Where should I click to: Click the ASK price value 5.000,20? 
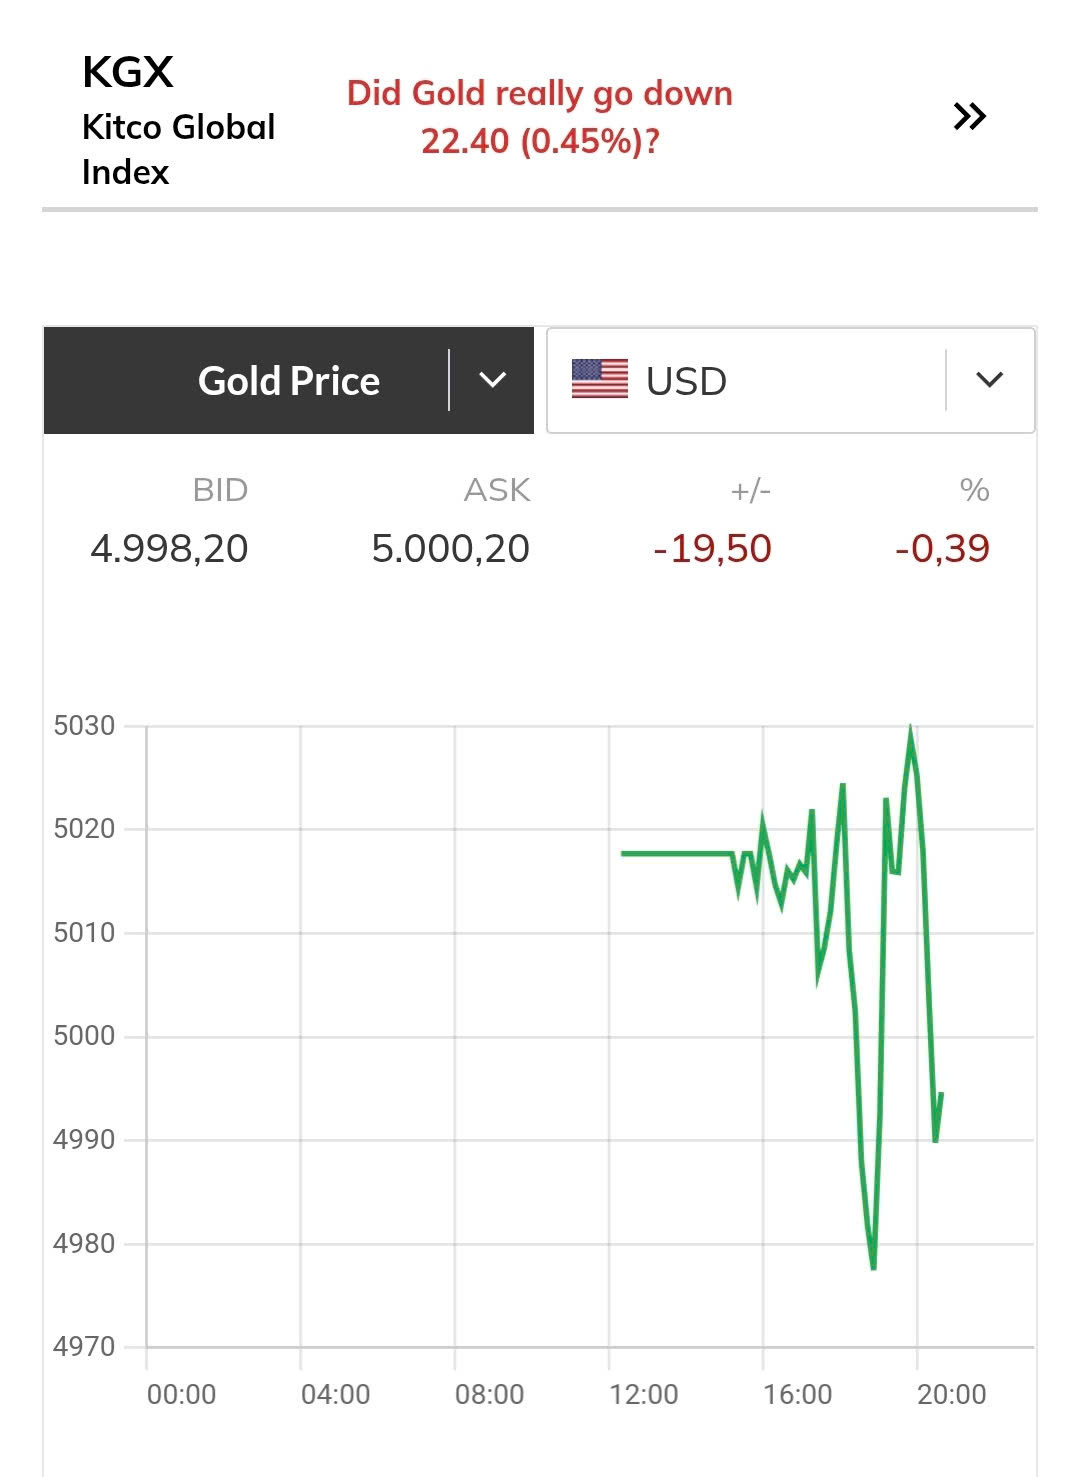pos(450,548)
